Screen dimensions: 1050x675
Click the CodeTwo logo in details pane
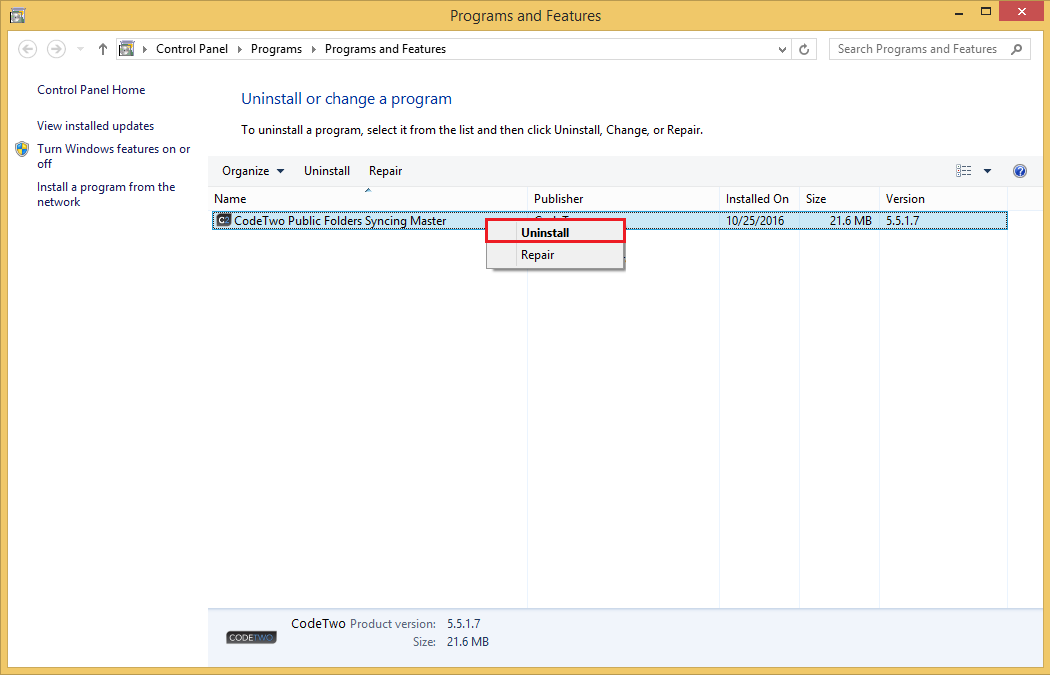(251, 638)
